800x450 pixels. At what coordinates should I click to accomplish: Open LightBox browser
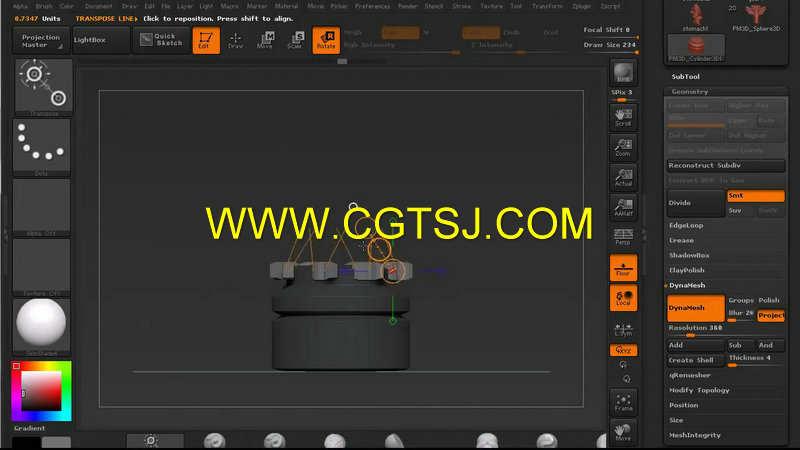100,40
